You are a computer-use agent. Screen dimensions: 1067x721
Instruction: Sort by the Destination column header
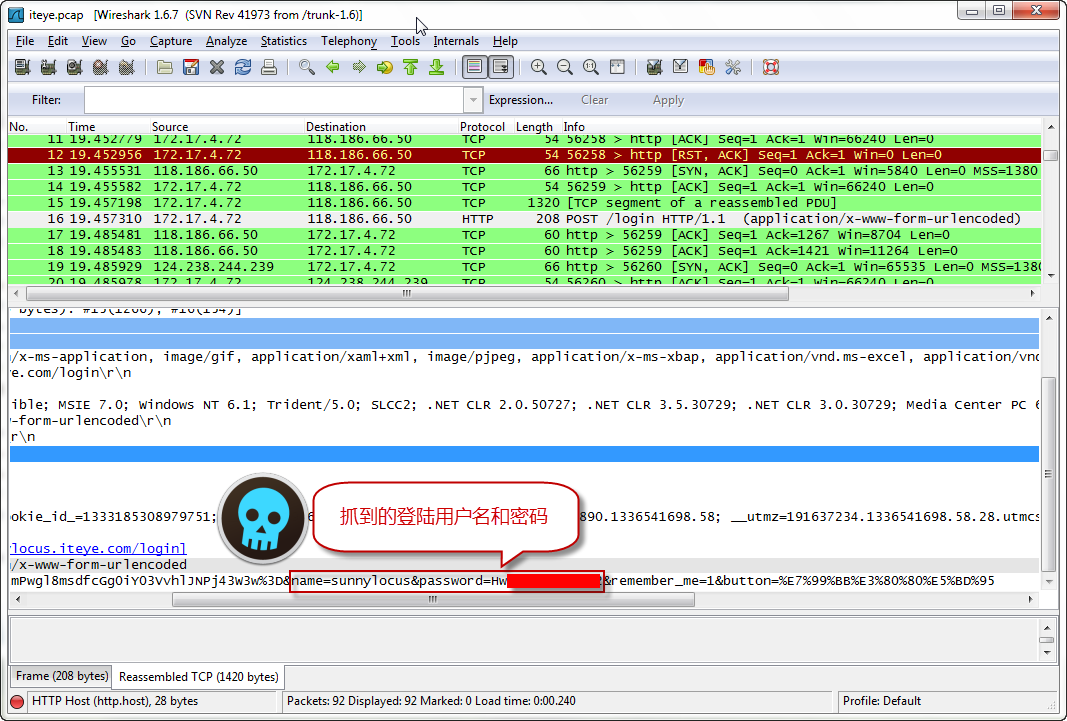380,127
